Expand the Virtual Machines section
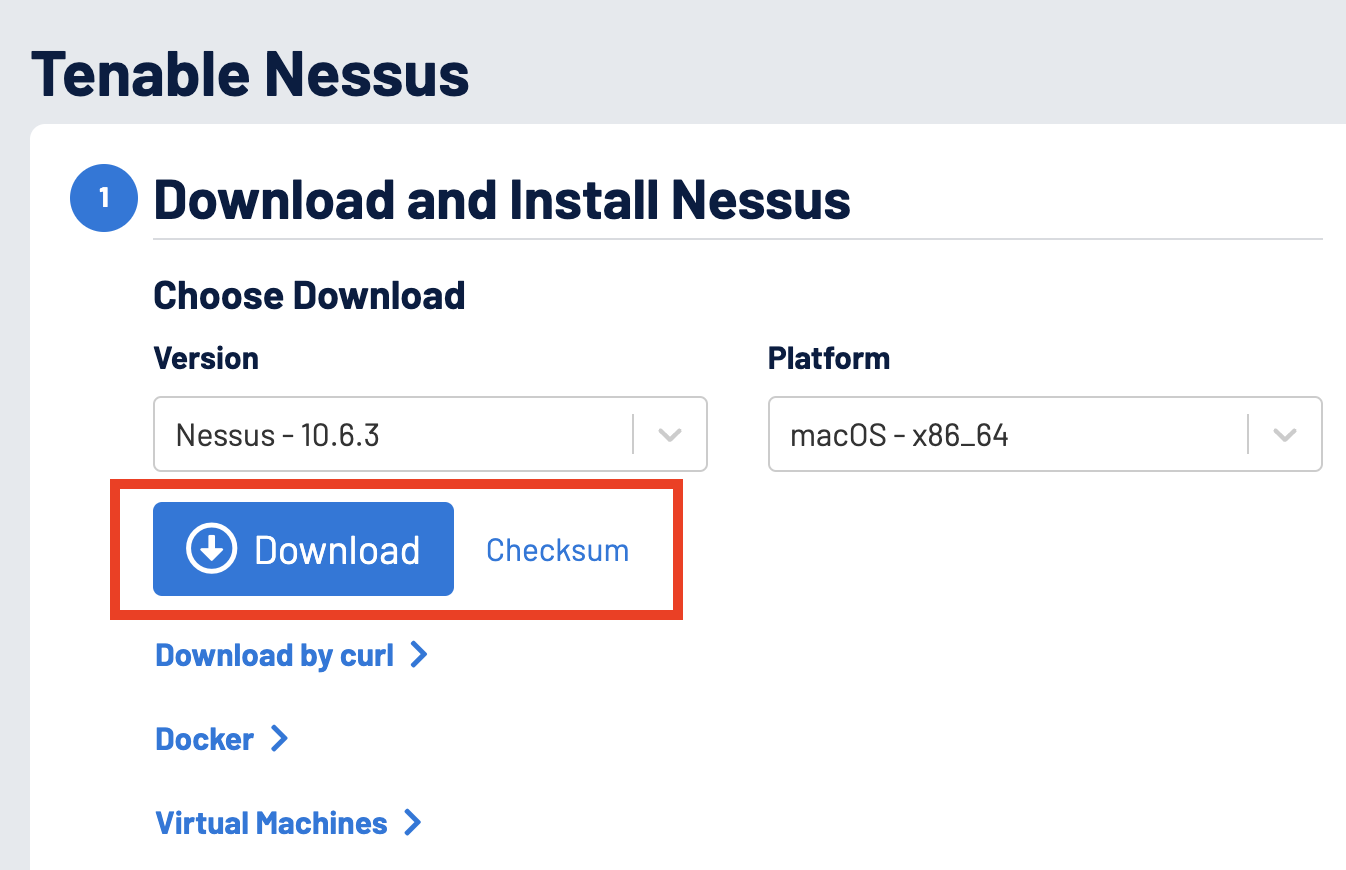This screenshot has height=870, width=1346. 272,824
